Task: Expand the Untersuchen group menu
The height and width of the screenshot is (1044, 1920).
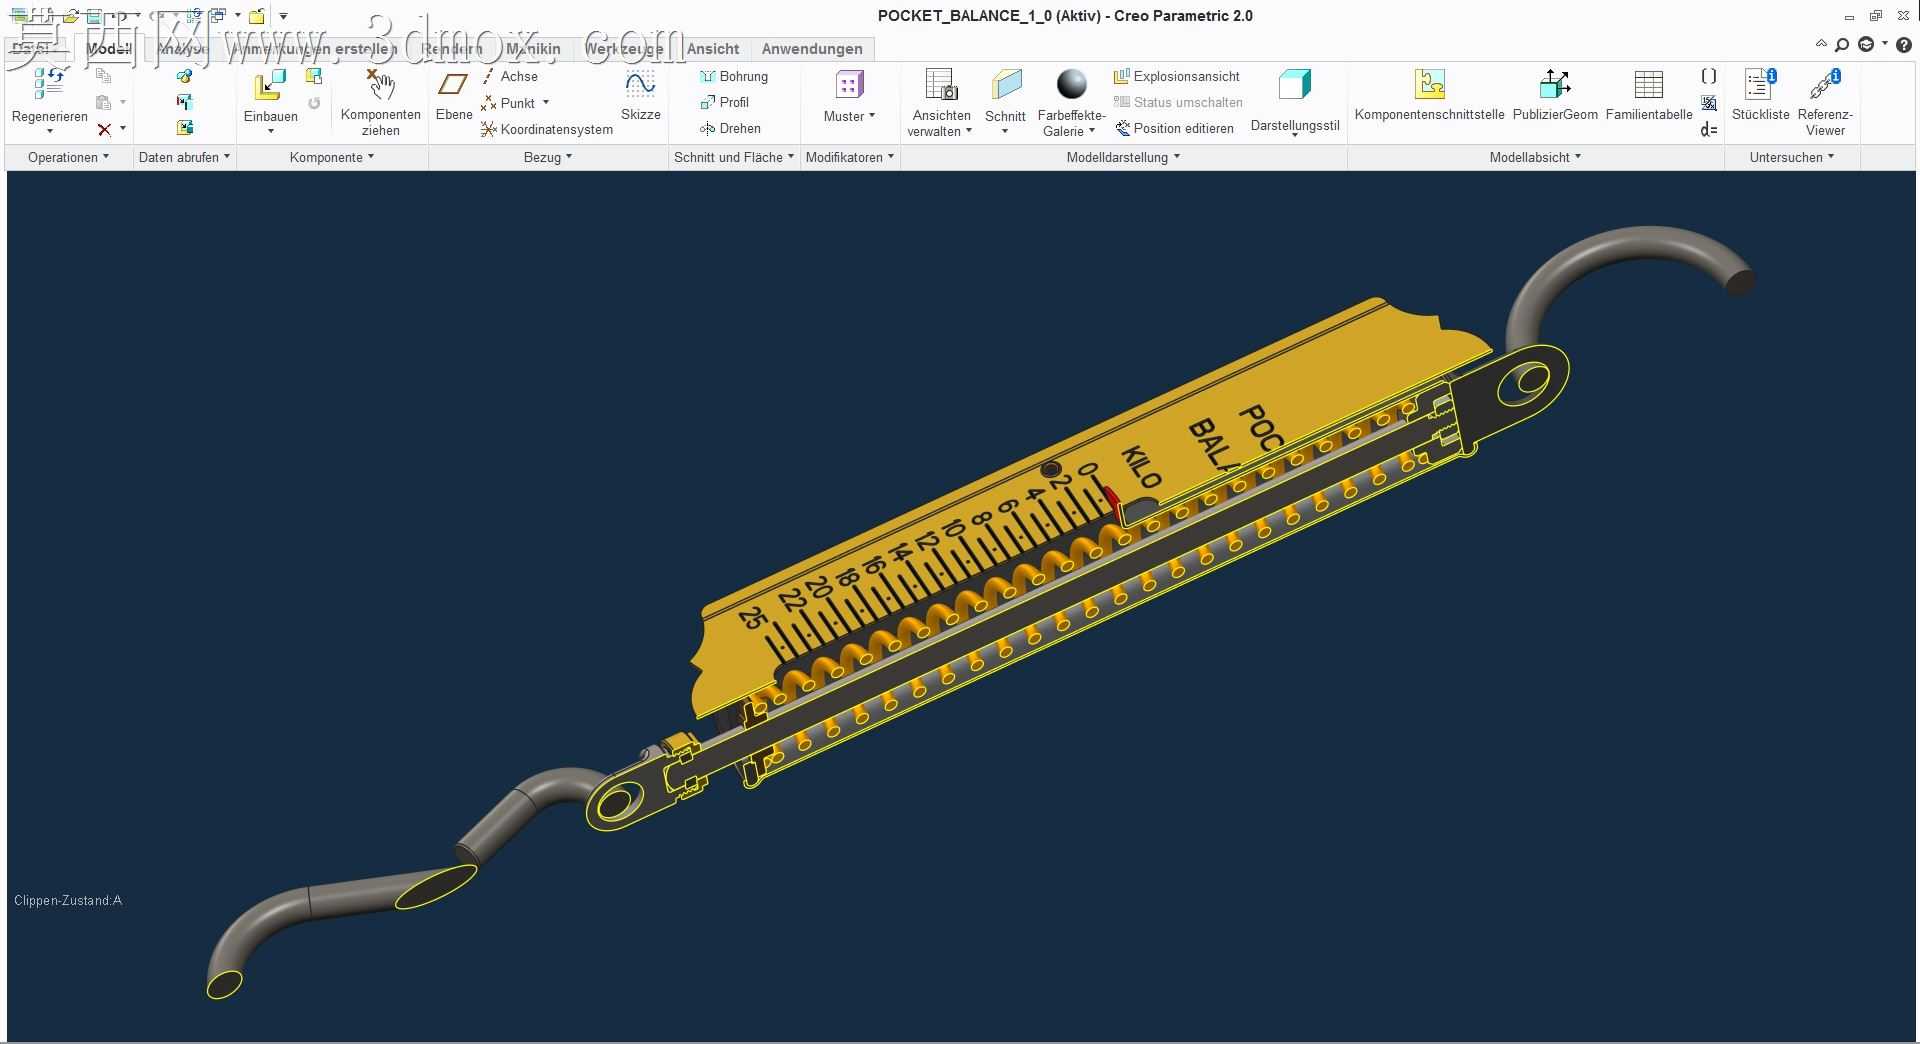Action: (1792, 157)
